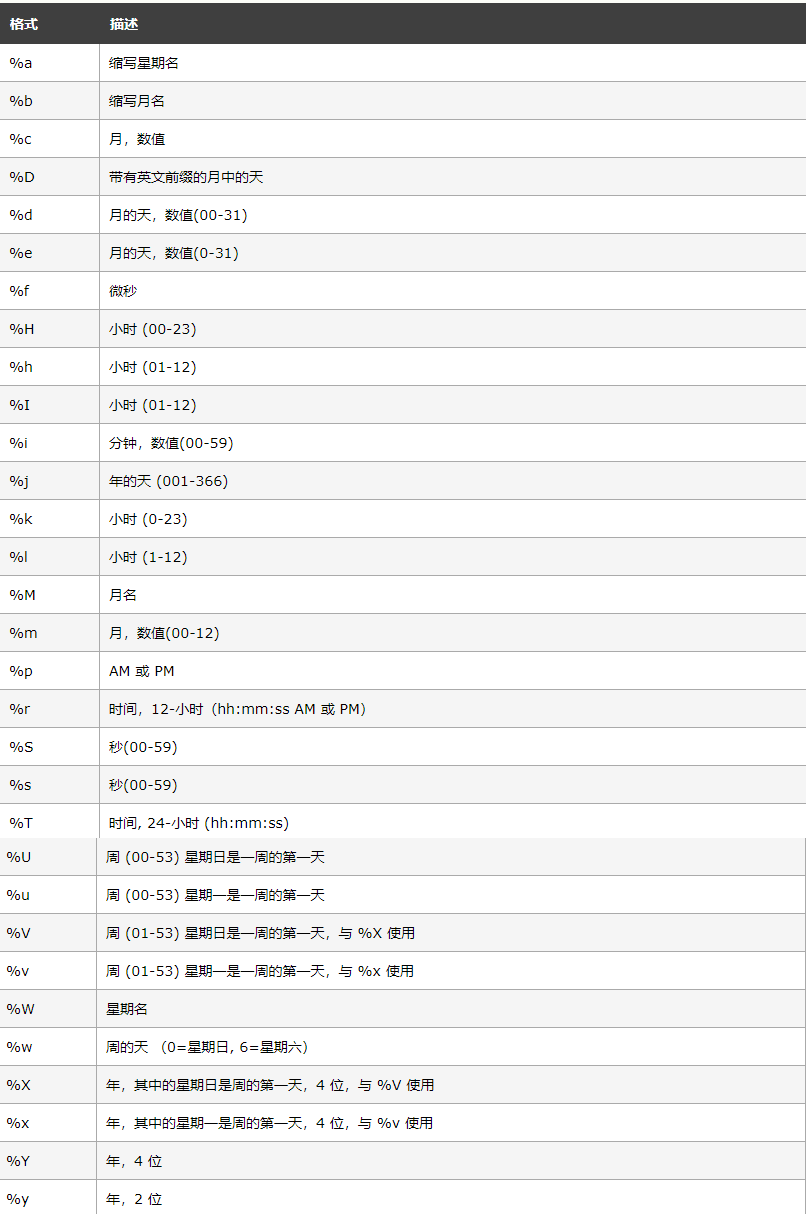
Task: Click the 分钟，数值(00-59) description
Action: click(171, 443)
